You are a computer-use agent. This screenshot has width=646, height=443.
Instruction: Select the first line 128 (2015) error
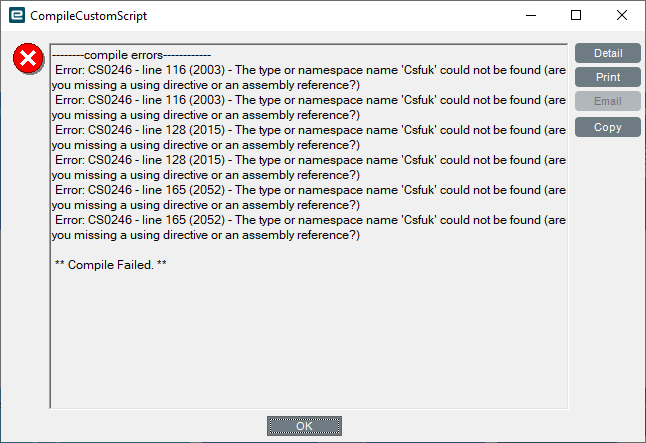pyautogui.click(x=309, y=138)
